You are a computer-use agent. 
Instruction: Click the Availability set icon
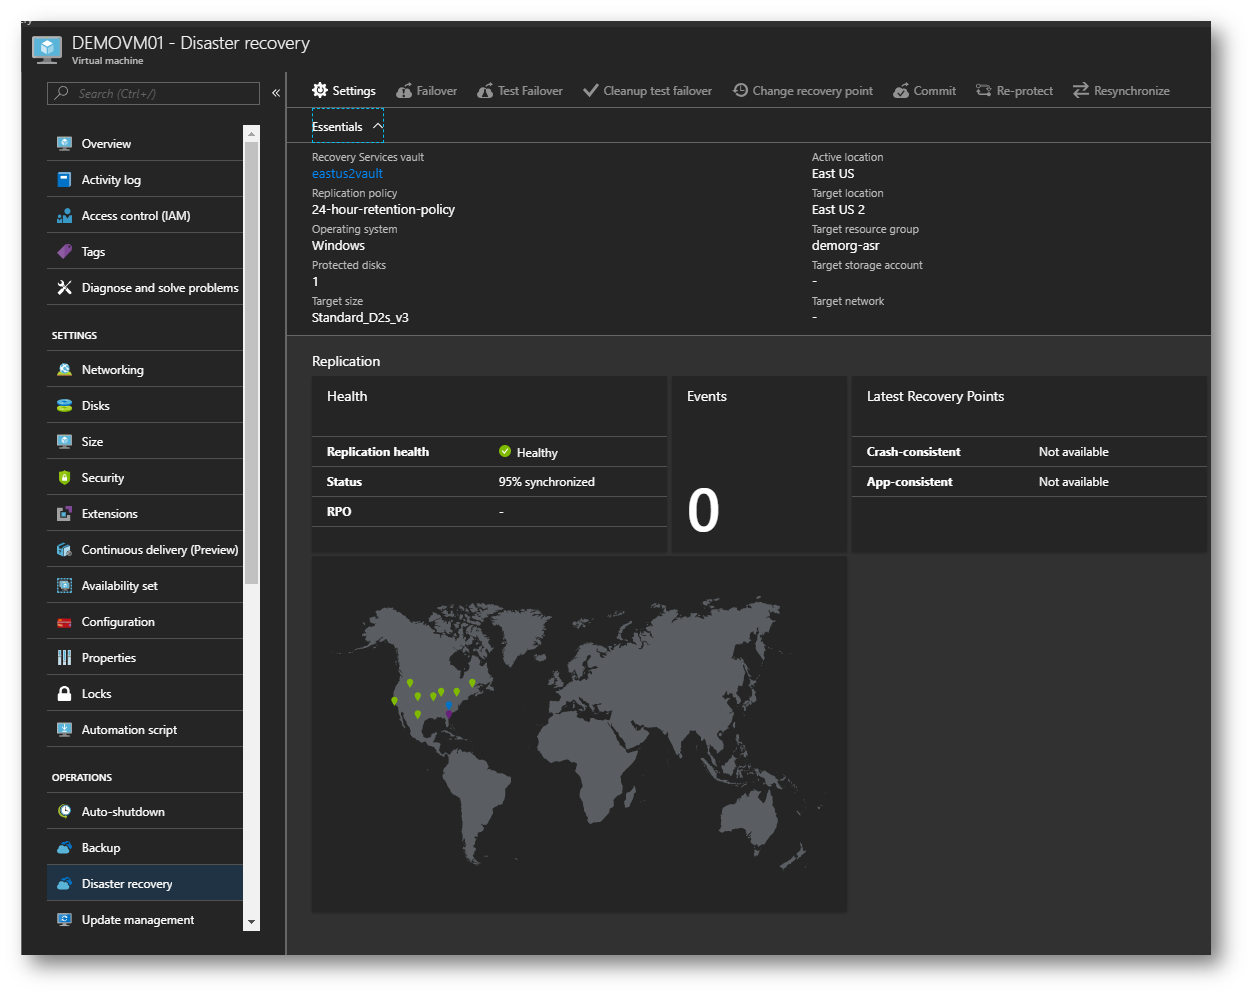point(64,585)
